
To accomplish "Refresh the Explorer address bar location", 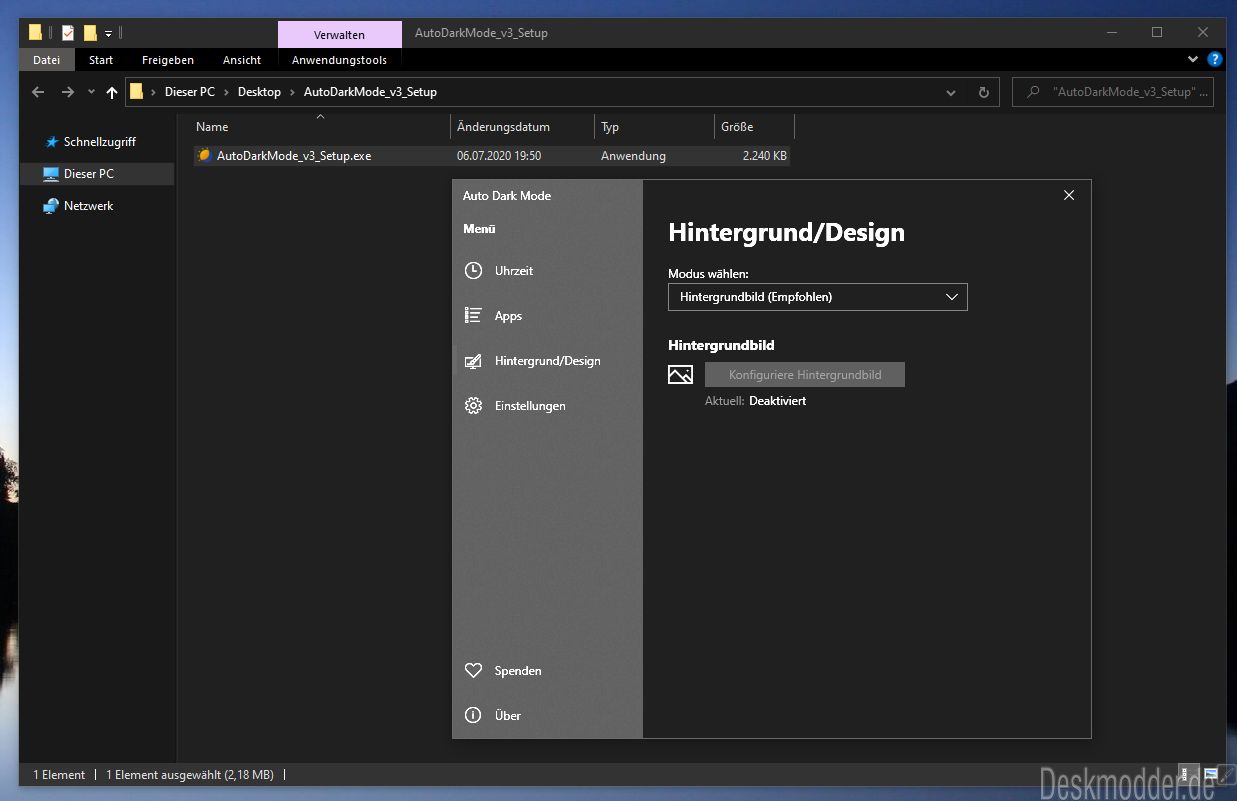I will pyautogui.click(x=984, y=92).
